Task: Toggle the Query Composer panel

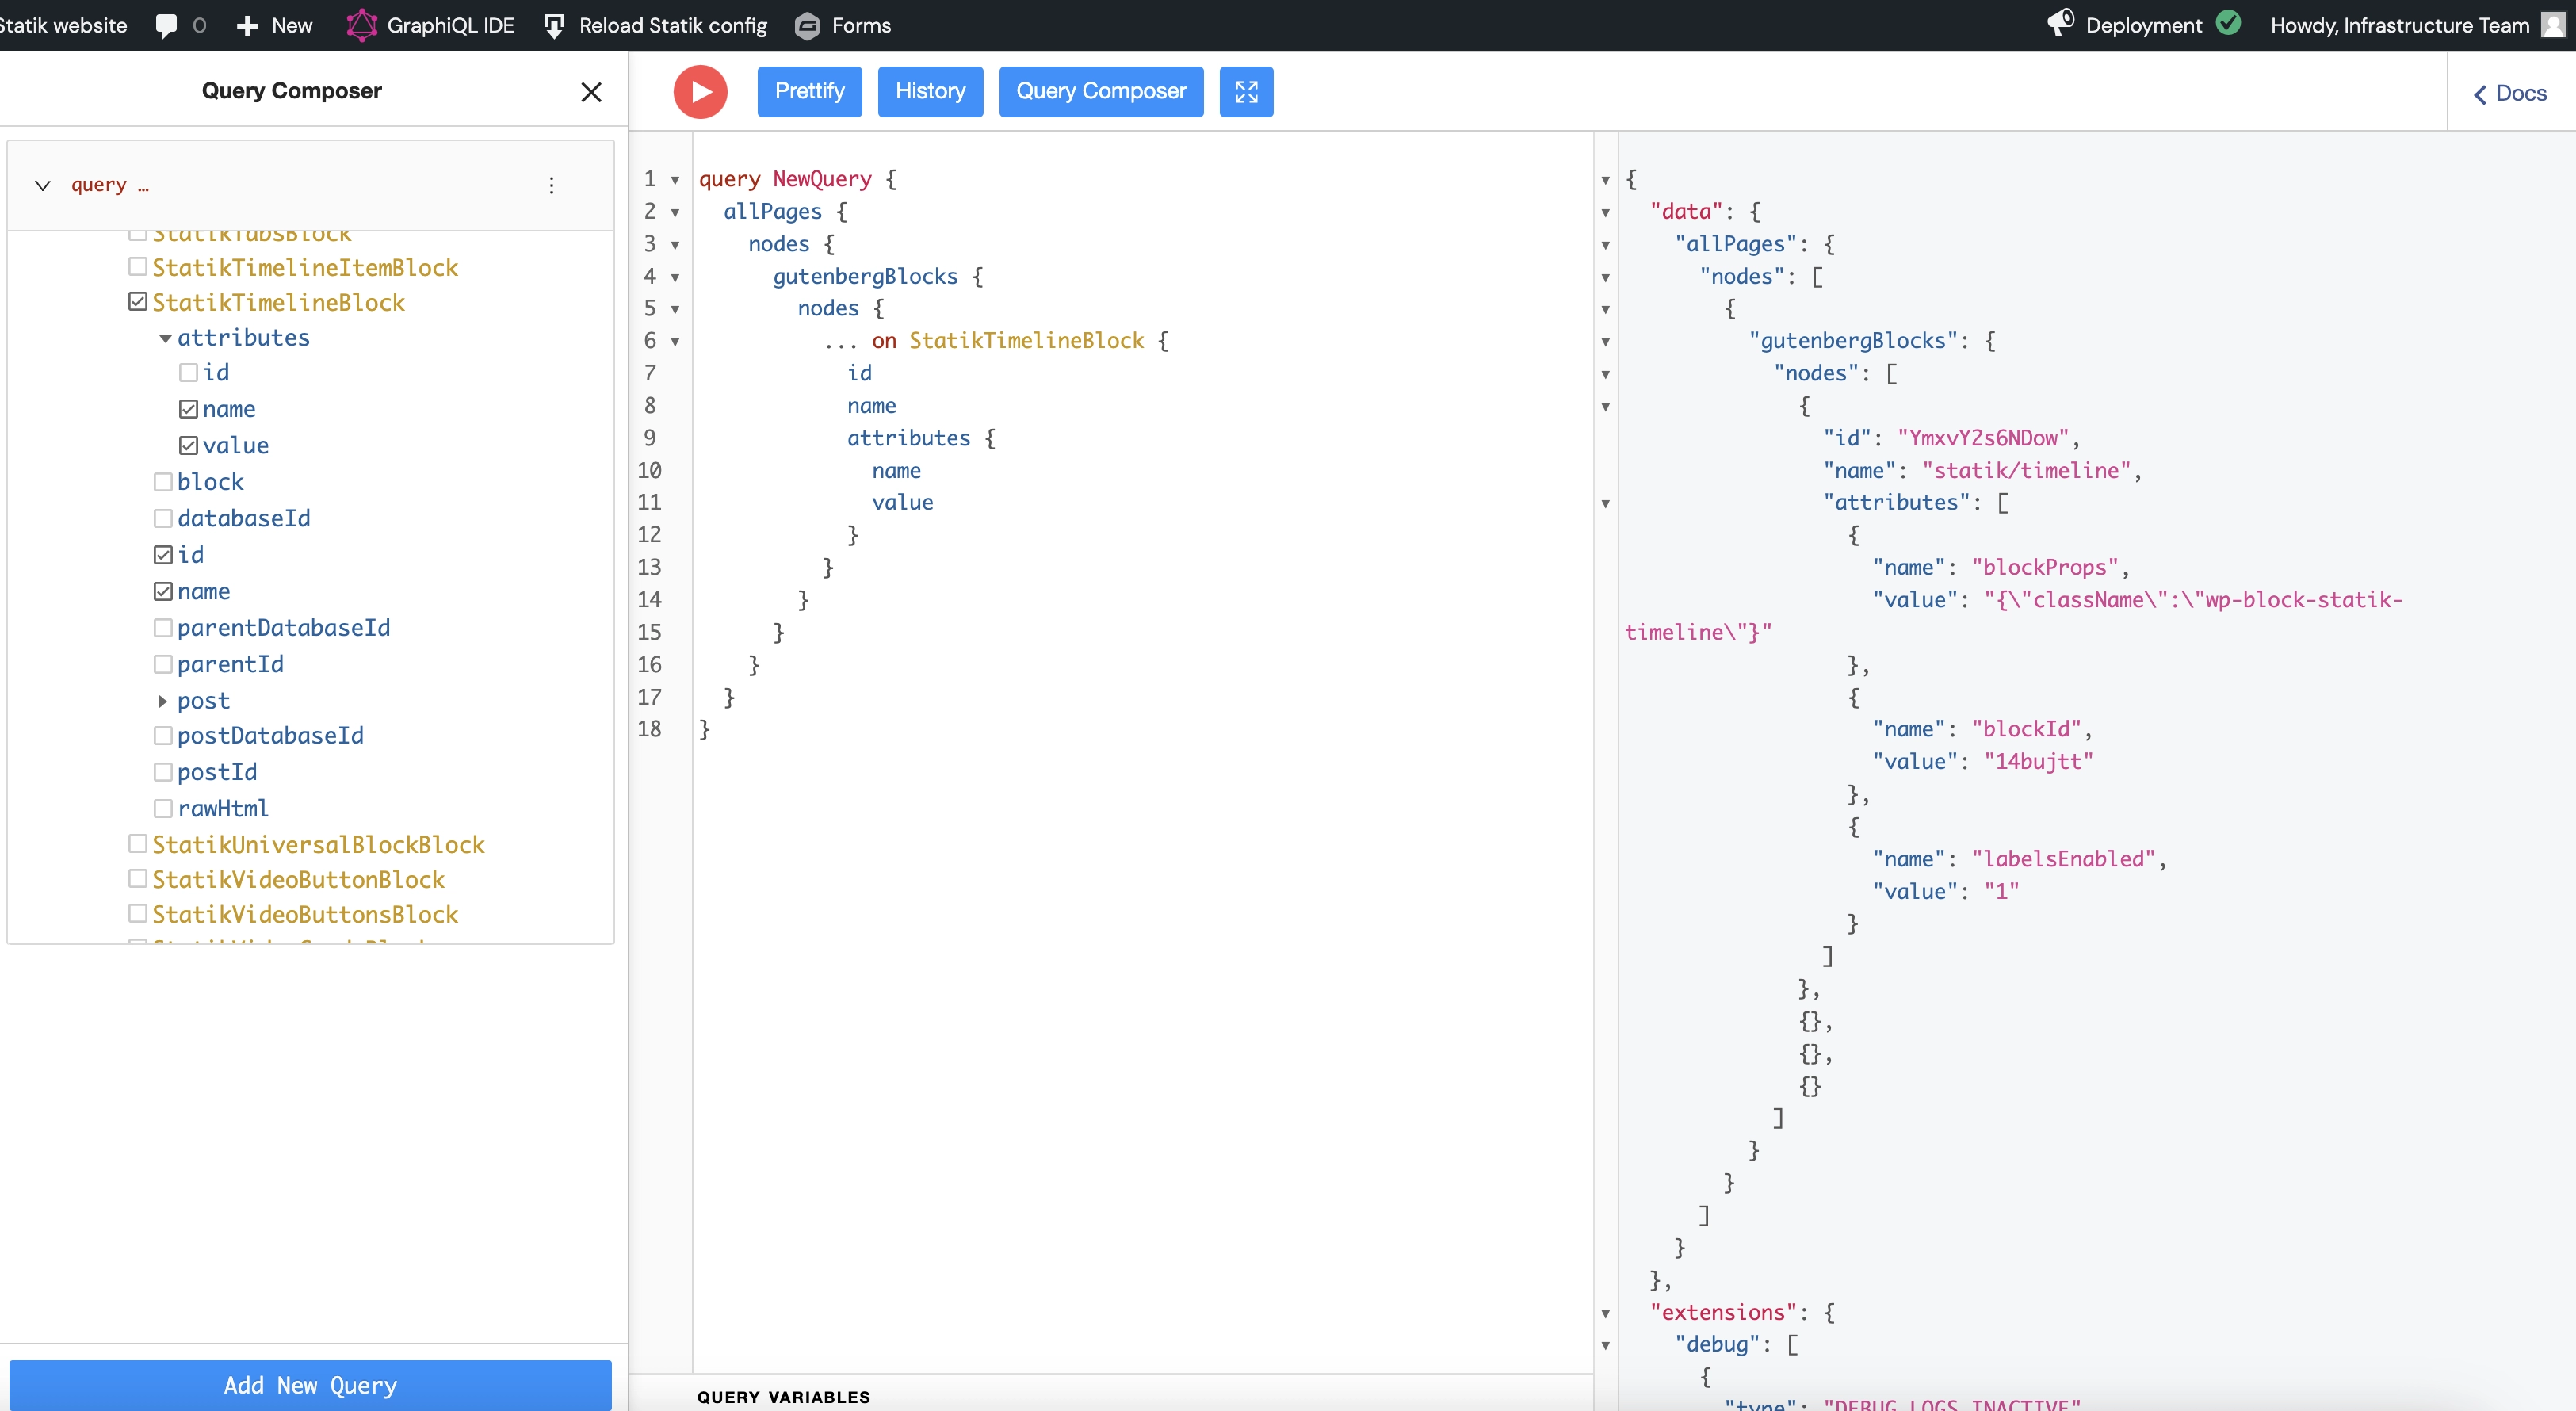Action: [x=1101, y=90]
